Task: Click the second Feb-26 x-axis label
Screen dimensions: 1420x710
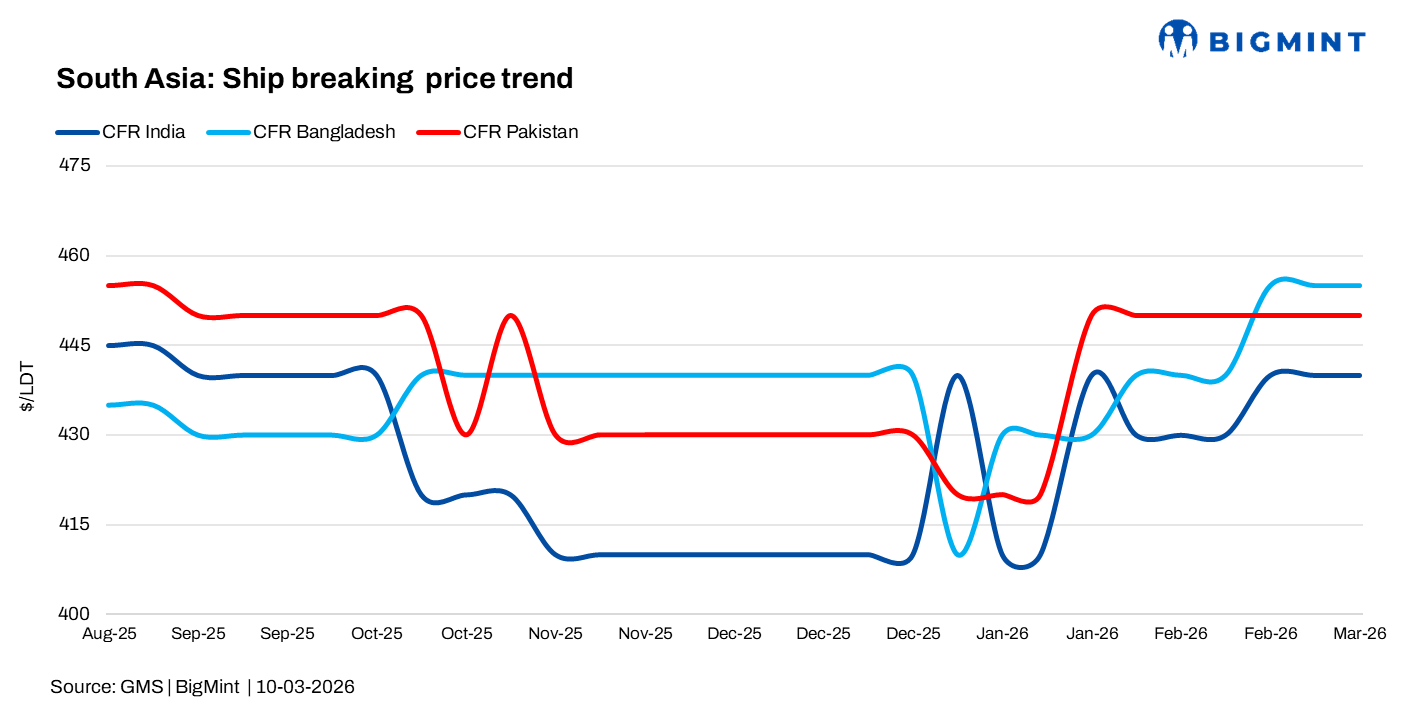Action: (1271, 634)
